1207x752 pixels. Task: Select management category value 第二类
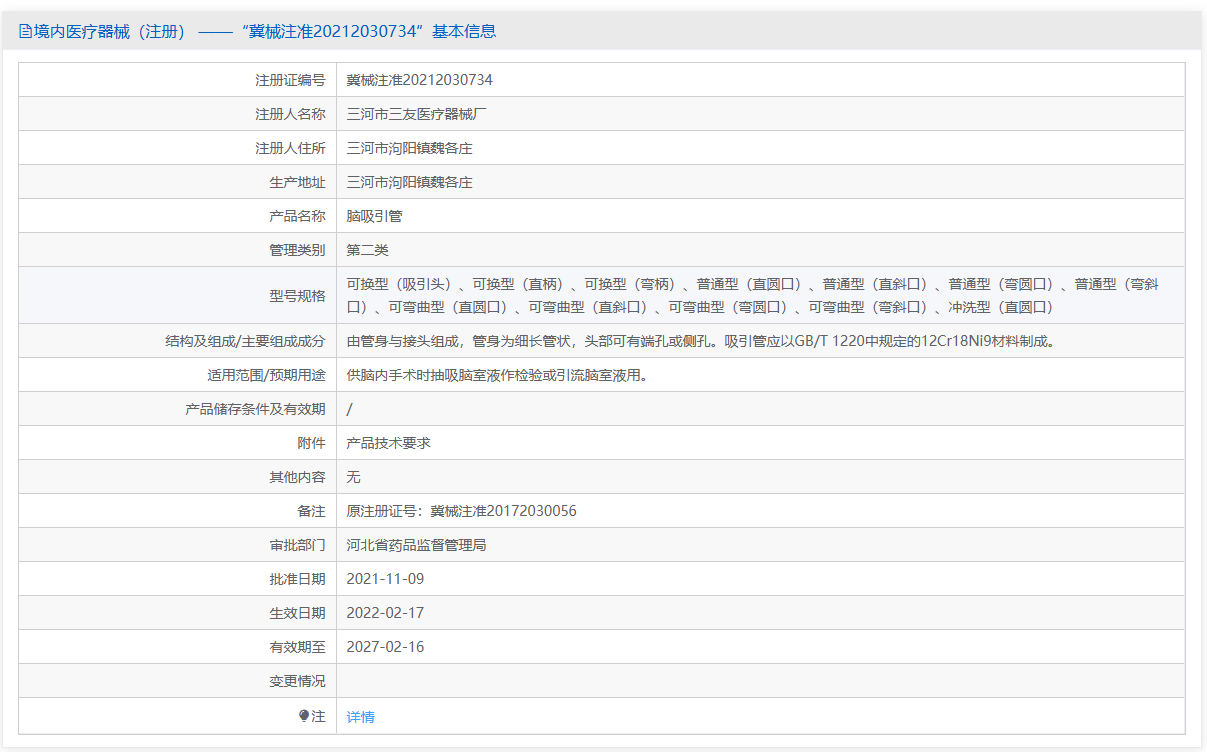coord(367,250)
